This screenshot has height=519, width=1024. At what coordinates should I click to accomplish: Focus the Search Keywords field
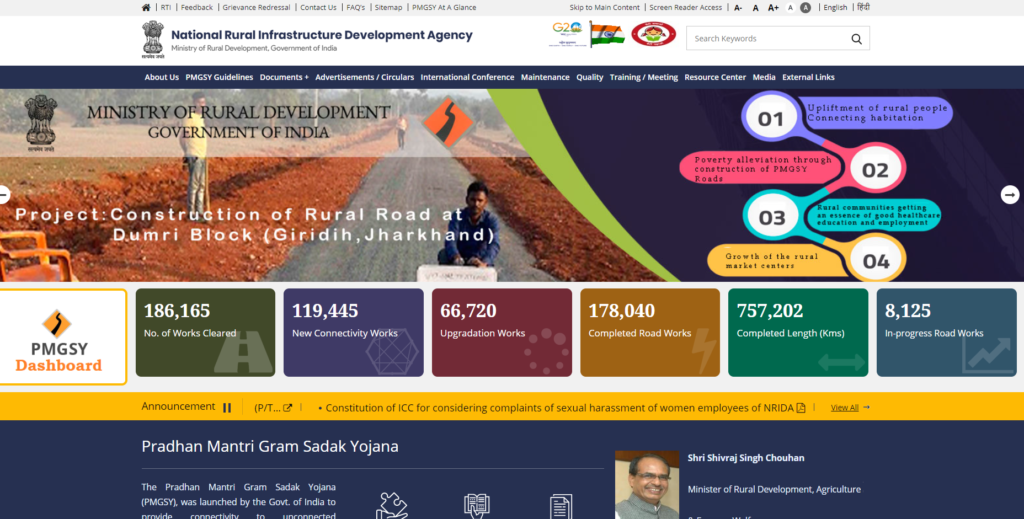pos(767,39)
